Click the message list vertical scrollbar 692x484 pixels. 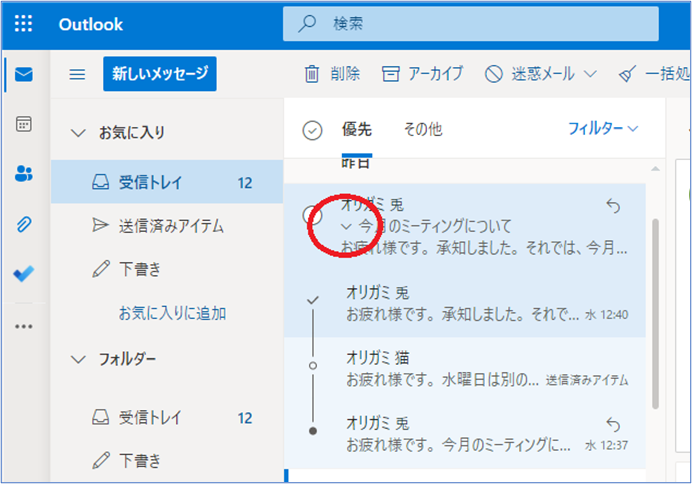[x=655, y=314]
